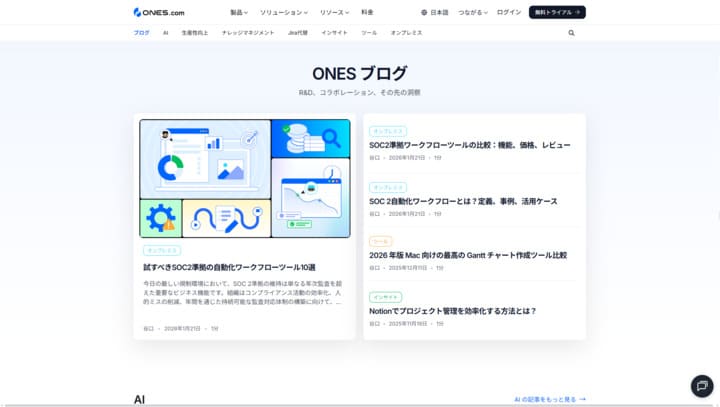This screenshot has height=407, width=720.
Task: Expand the リソース dropdown menu
Action: 334,12
